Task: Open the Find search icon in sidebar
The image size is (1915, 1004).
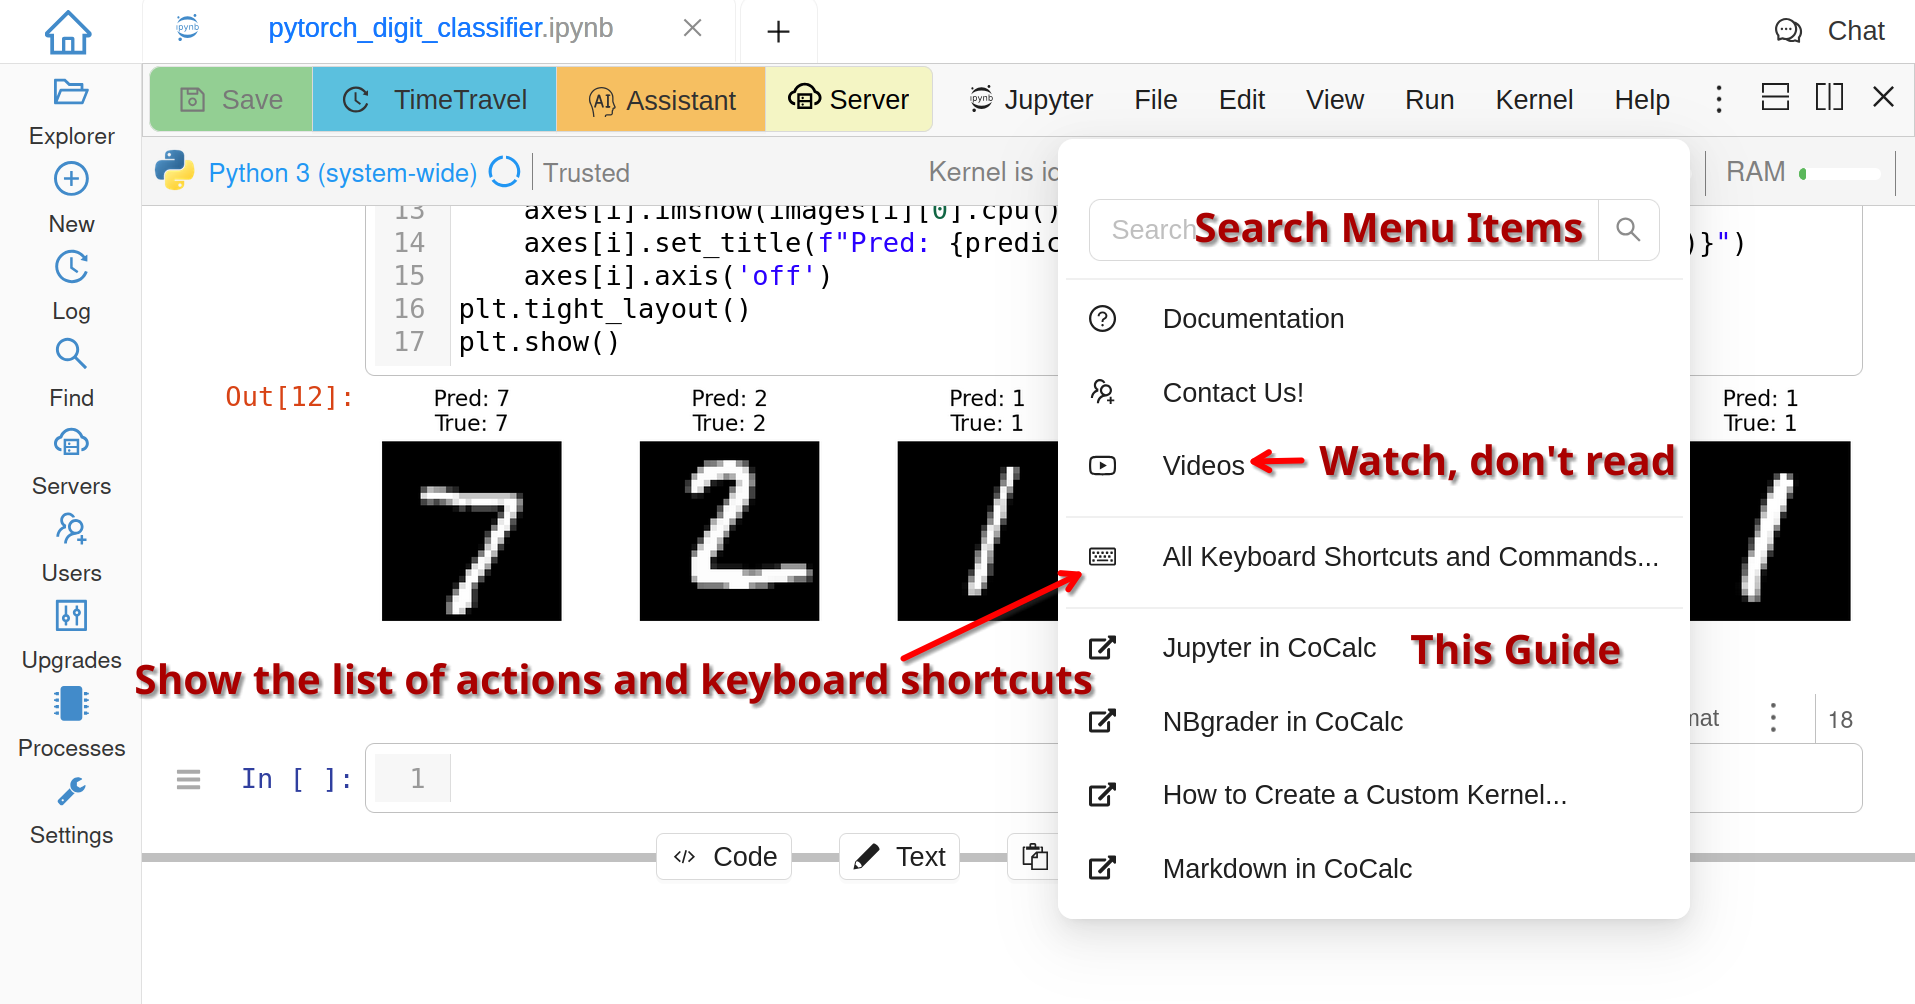Action: point(71,354)
